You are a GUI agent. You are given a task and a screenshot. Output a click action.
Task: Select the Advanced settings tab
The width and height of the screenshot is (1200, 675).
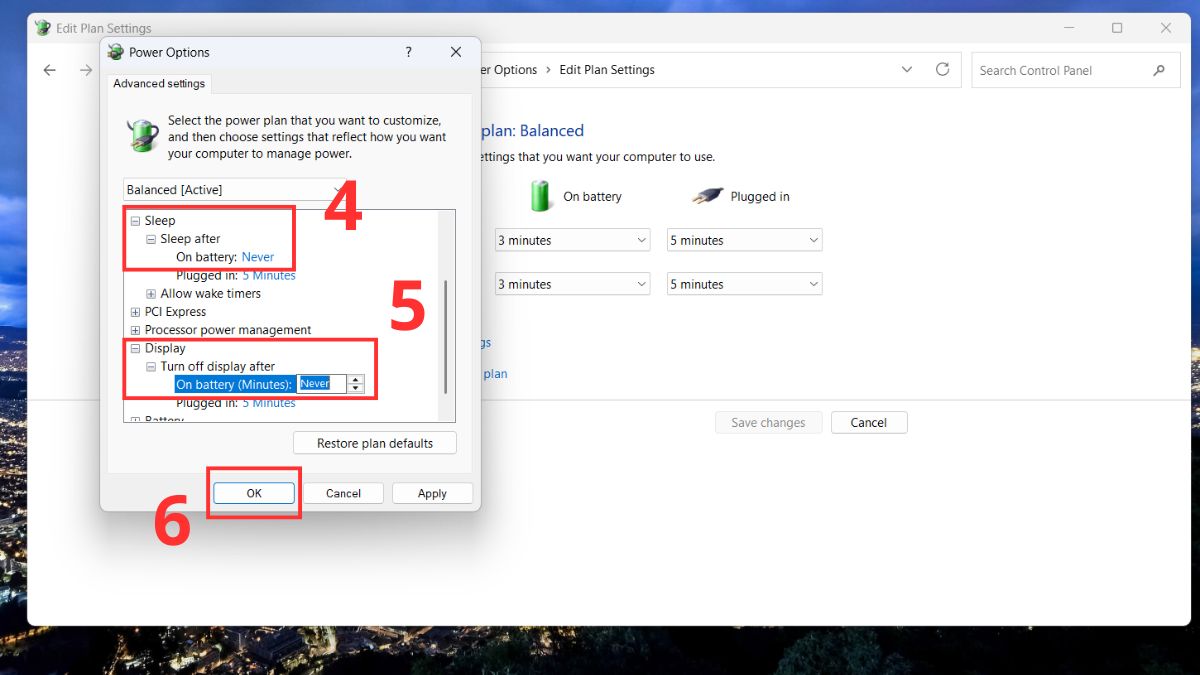(x=159, y=83)
